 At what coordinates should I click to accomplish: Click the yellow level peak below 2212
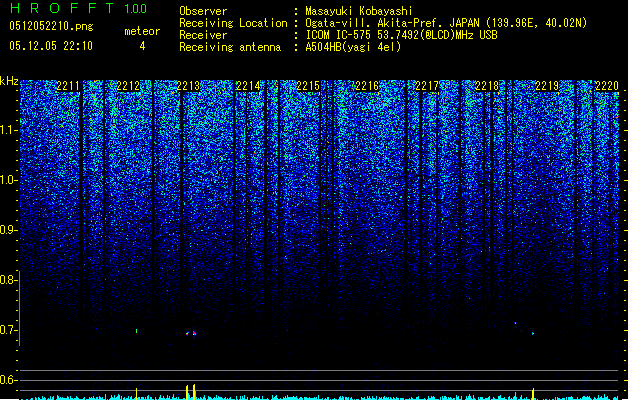tap(136, 393)
